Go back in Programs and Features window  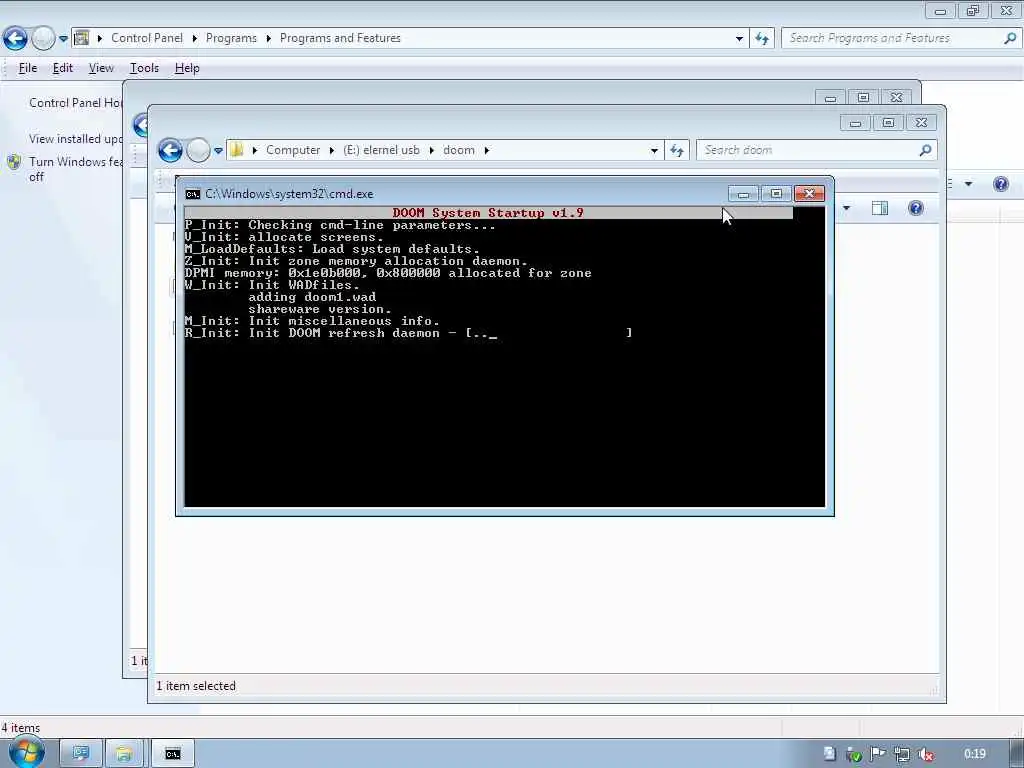(15, 39)
